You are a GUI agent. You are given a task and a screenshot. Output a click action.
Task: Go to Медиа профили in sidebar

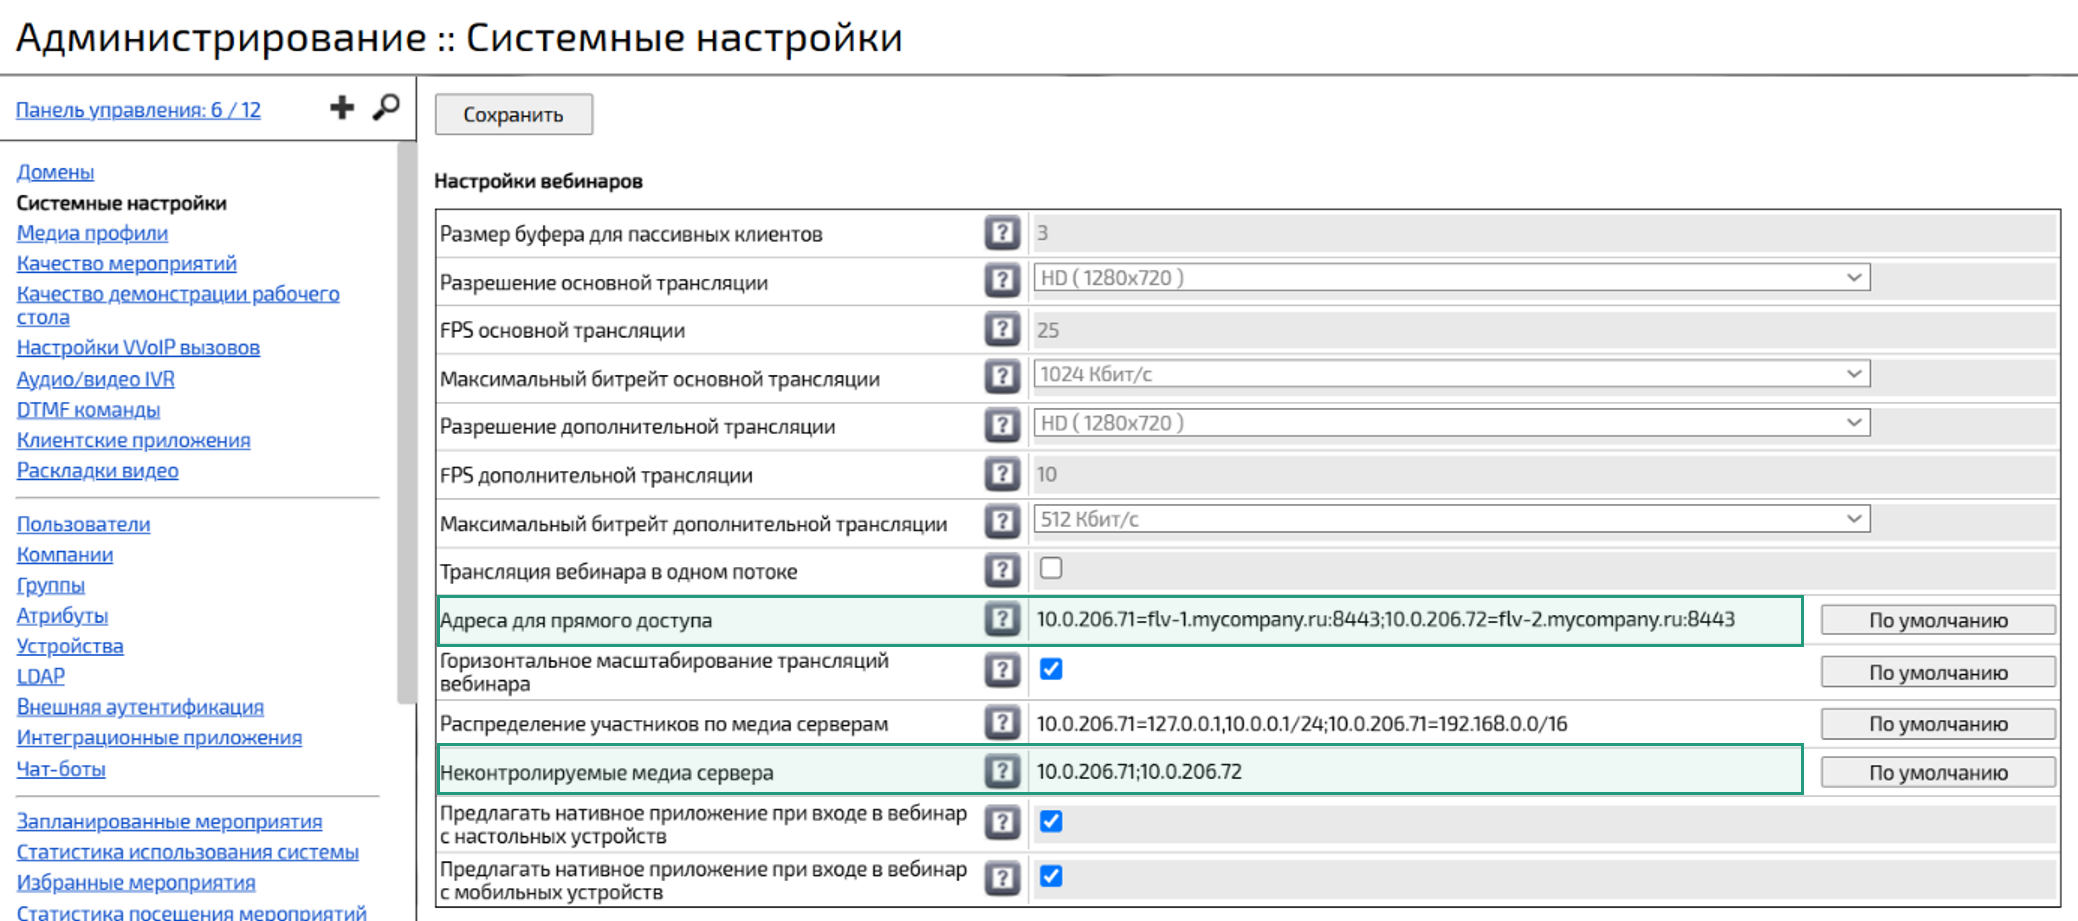click(92, 233)
